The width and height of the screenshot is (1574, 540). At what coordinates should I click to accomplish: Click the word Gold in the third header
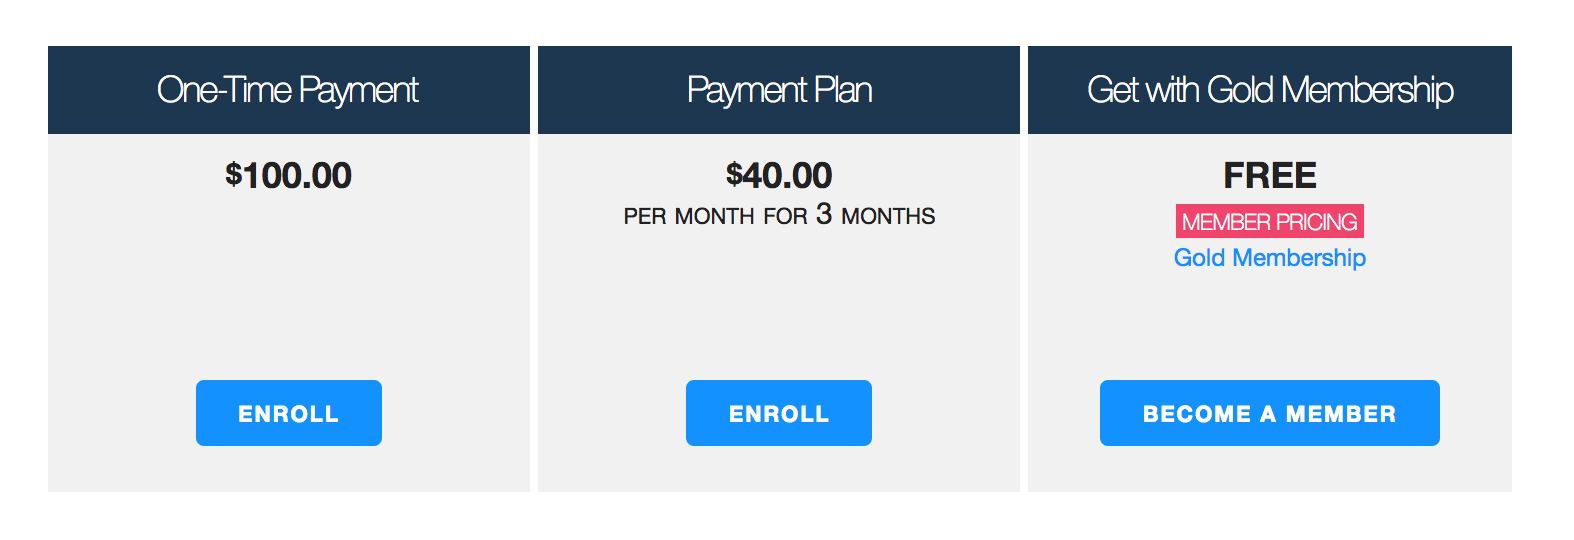pyautogui.click(x=1241, y=90)
